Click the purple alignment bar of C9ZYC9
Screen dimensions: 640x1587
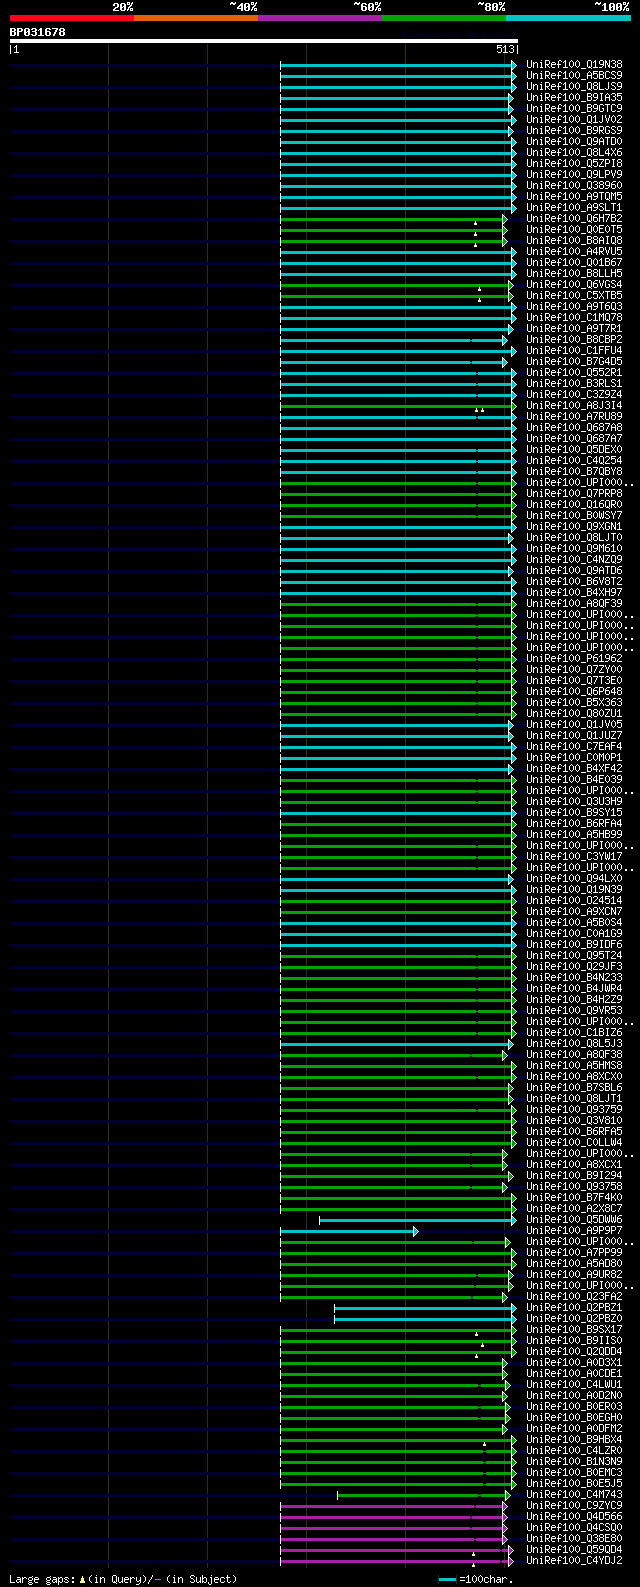pyautogui.click(x=394, y=1506)
